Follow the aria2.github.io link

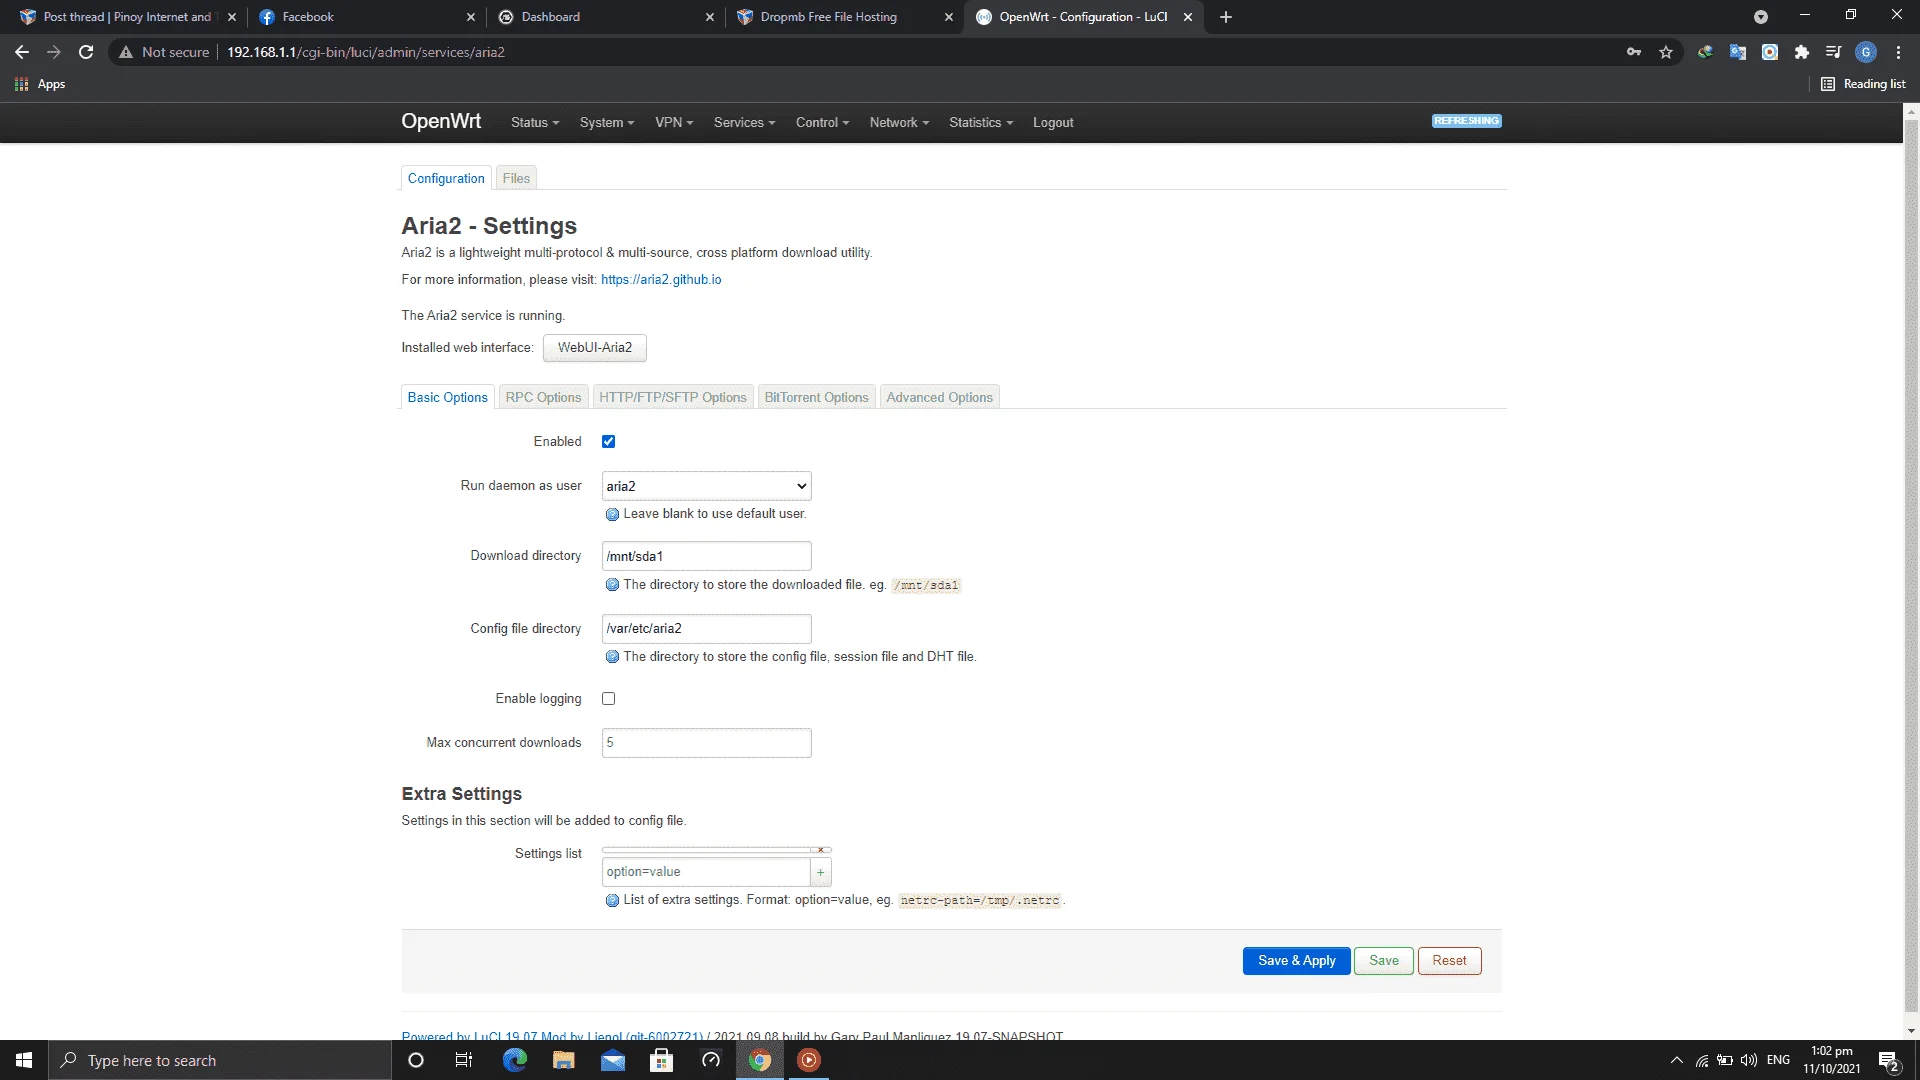tap(661, 280)
